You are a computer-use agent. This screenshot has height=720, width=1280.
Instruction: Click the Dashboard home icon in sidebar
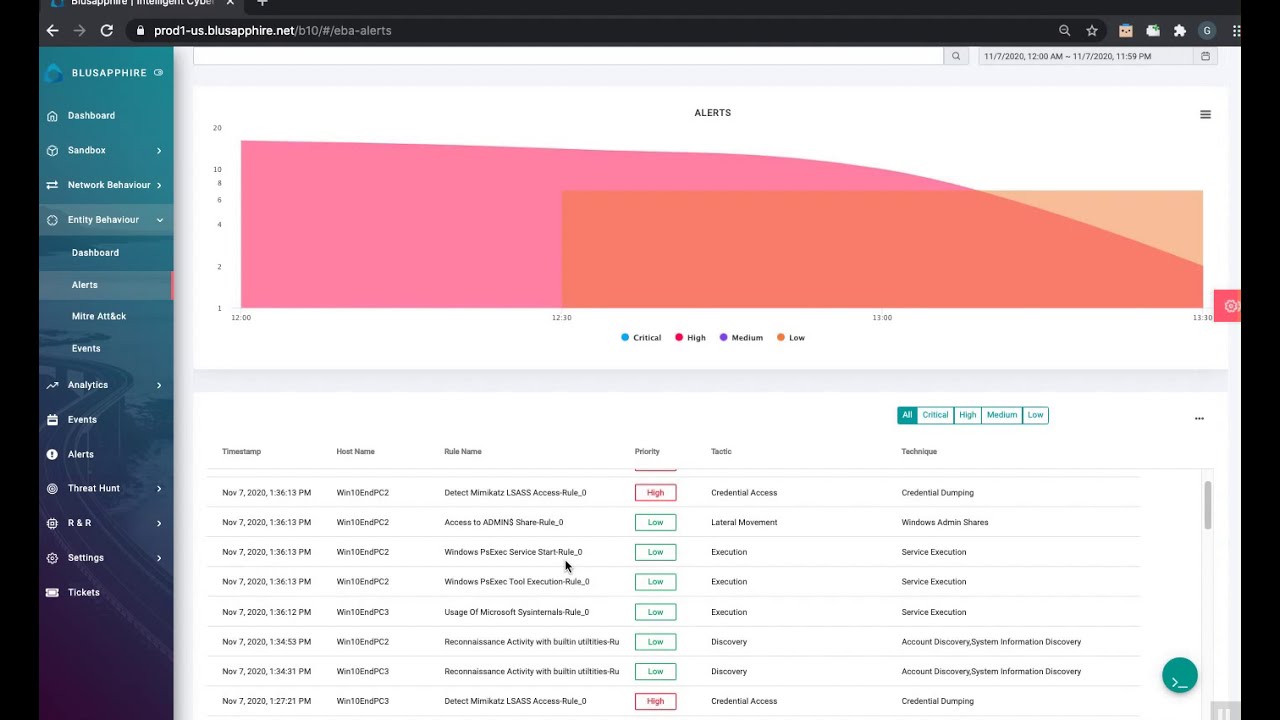pos(52,116)
